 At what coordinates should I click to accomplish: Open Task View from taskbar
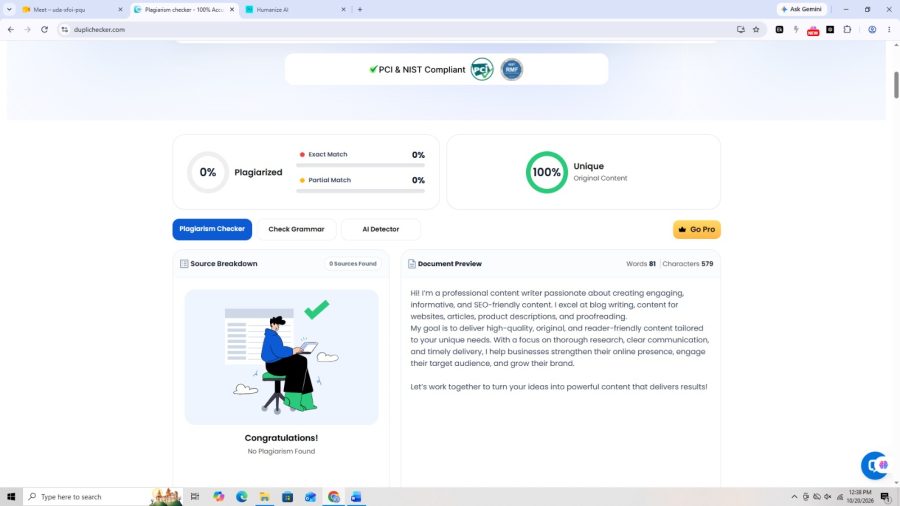(195, 497)
